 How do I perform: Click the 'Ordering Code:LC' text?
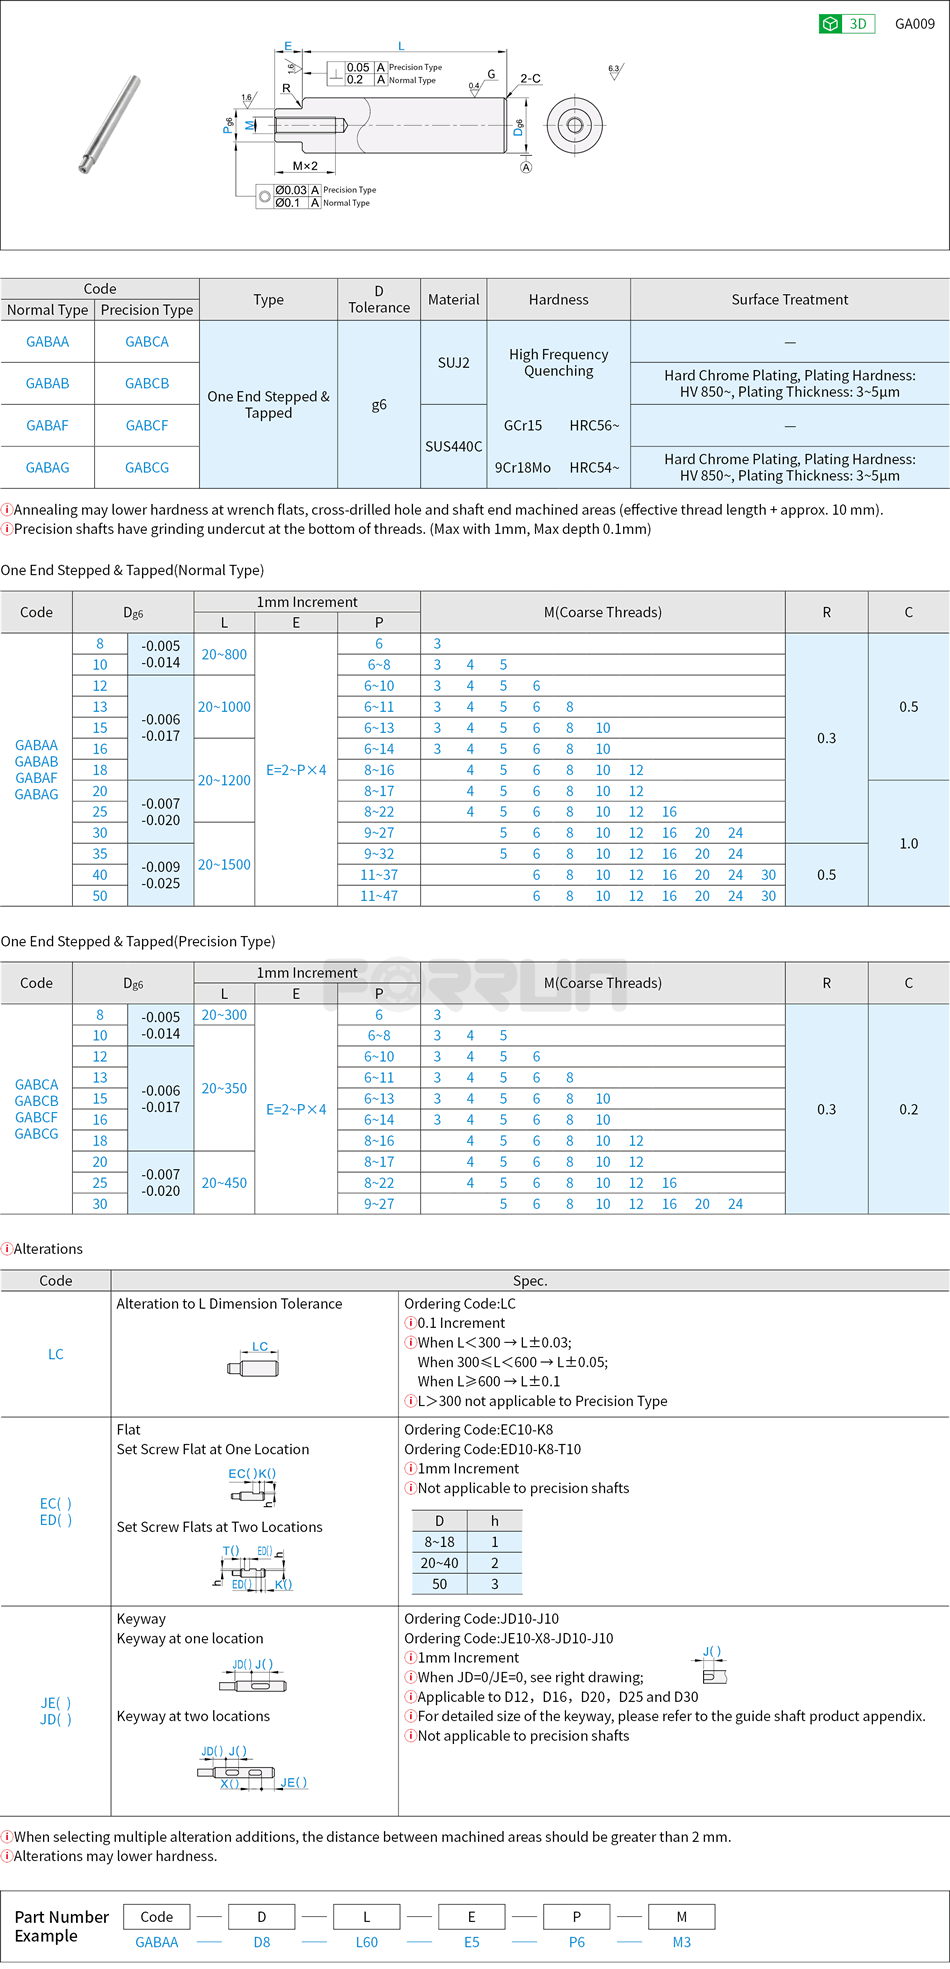[x=460, y=1304]
